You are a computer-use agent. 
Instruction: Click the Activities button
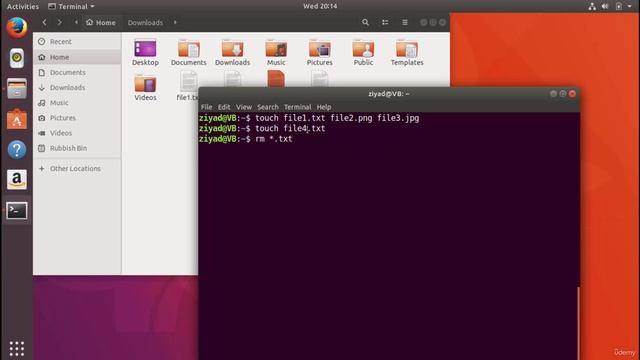tap(23, 6)
